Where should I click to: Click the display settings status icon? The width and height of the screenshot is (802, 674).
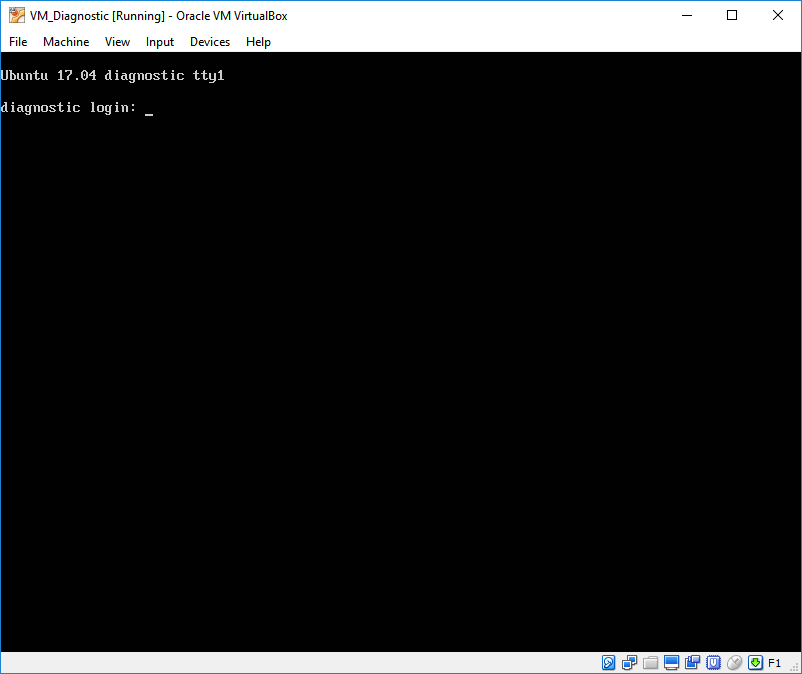(672, 663)
